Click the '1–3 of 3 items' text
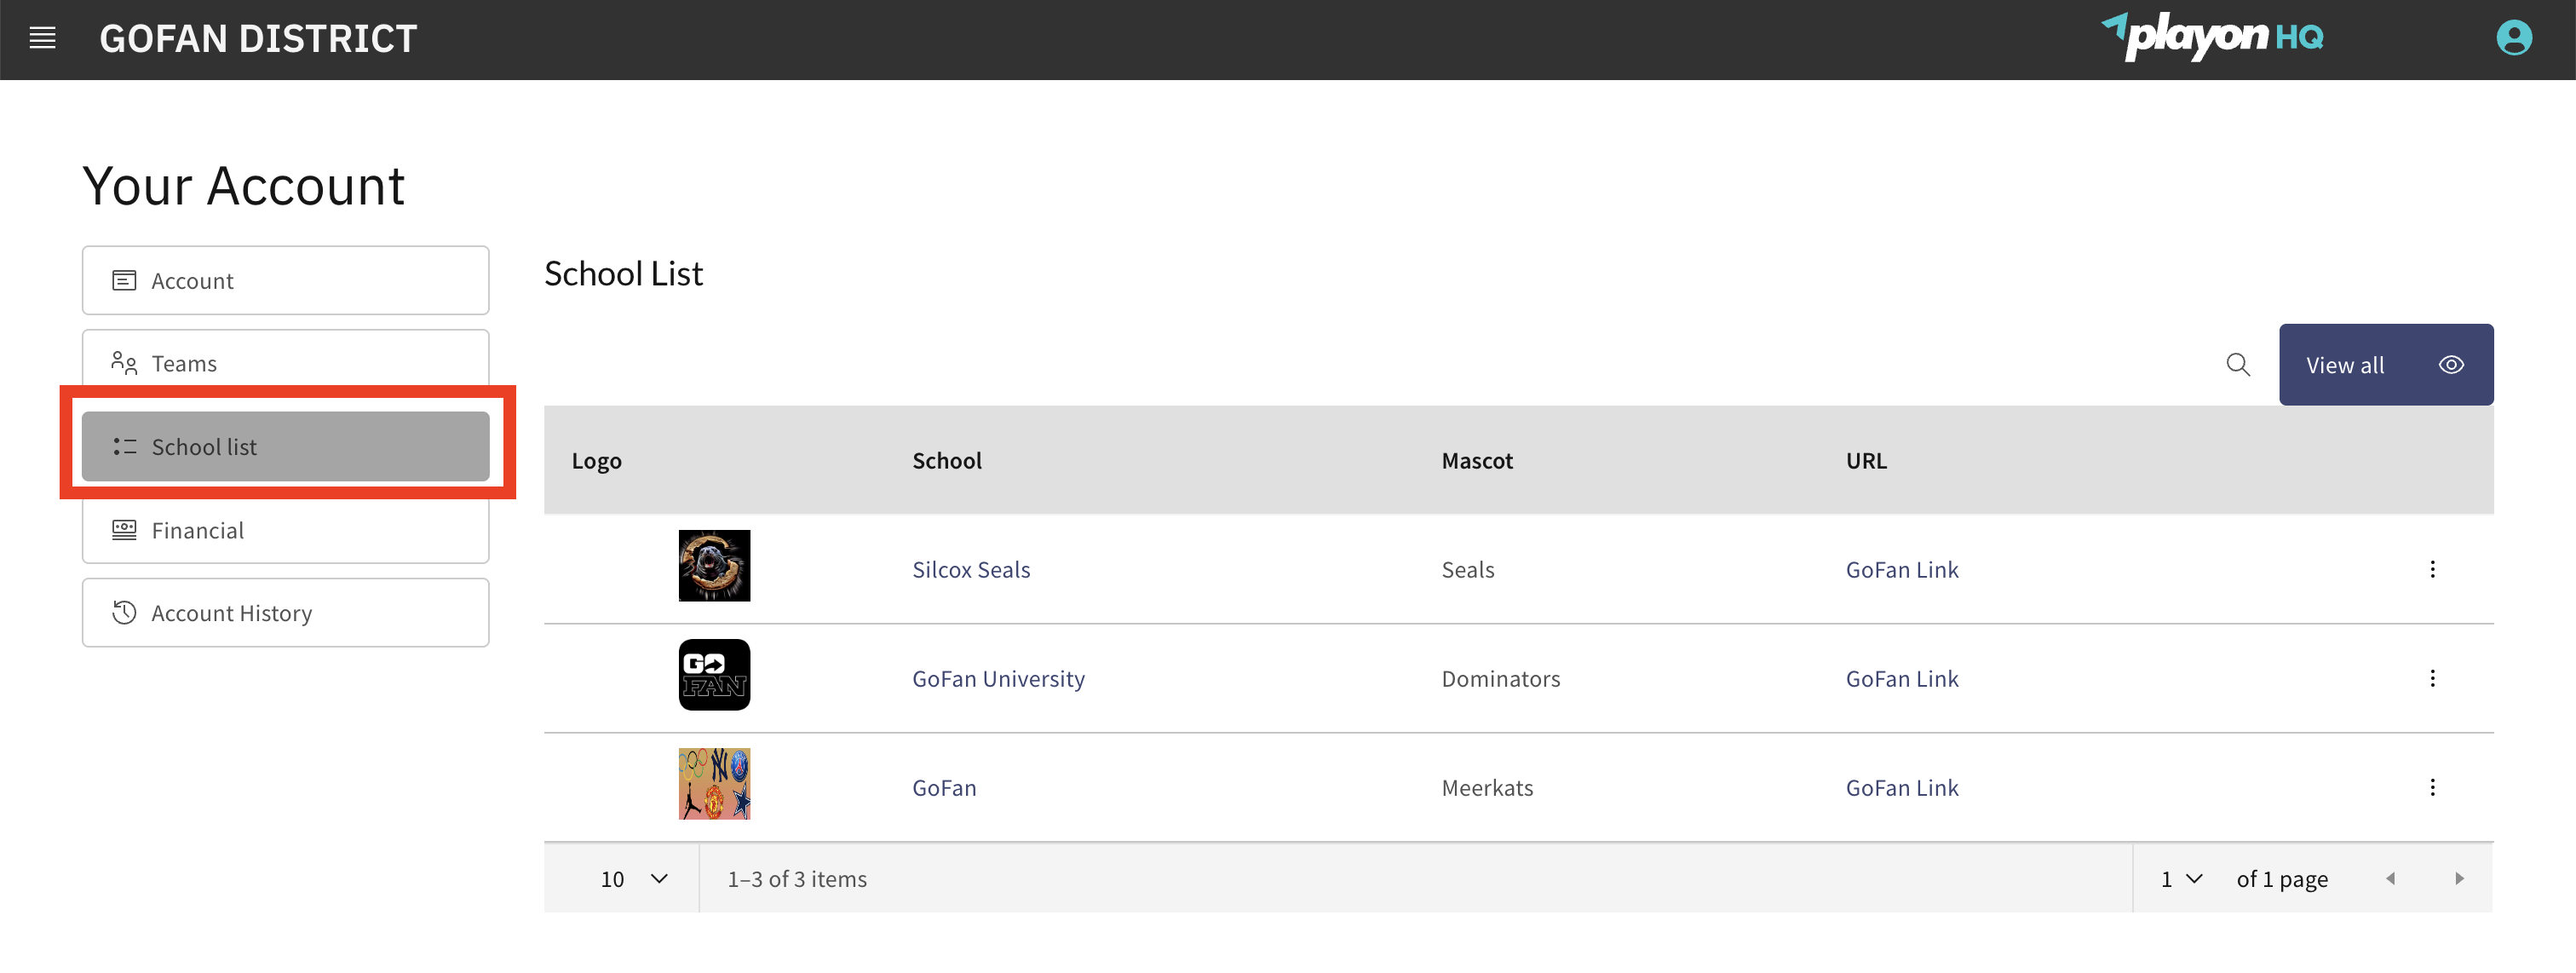 point(796,879)
